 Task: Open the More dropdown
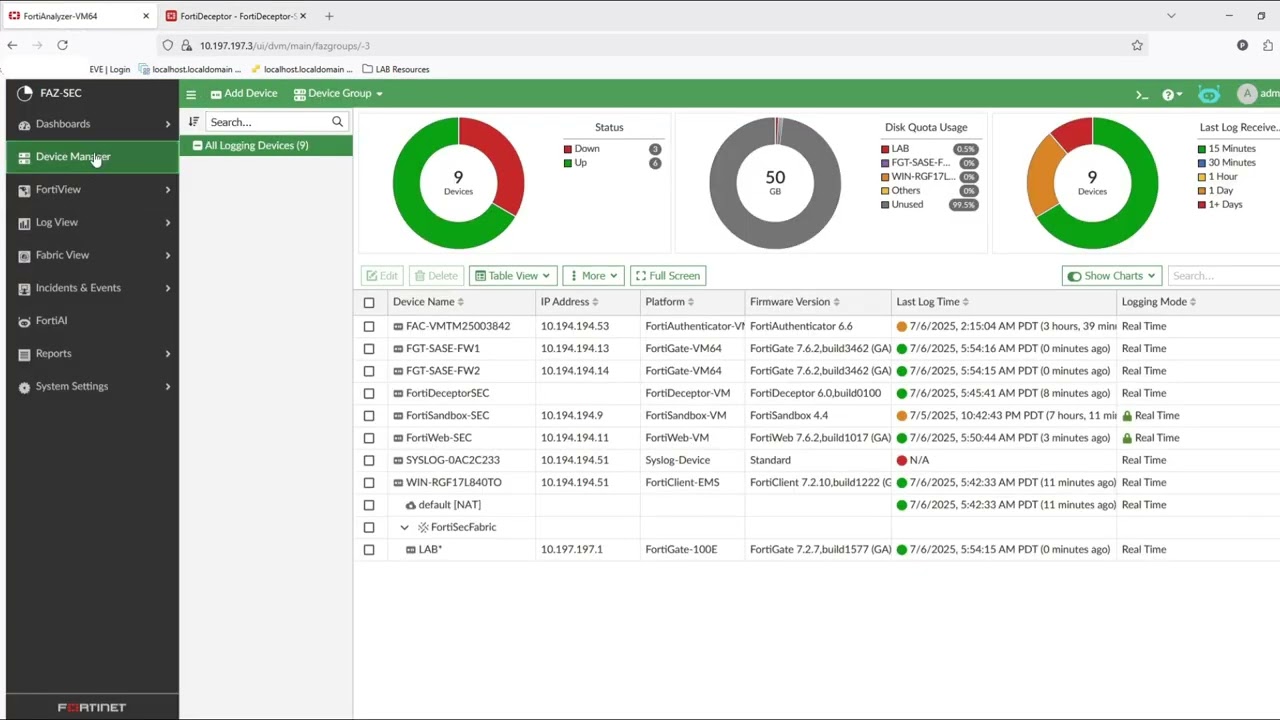tap(594, 276)
